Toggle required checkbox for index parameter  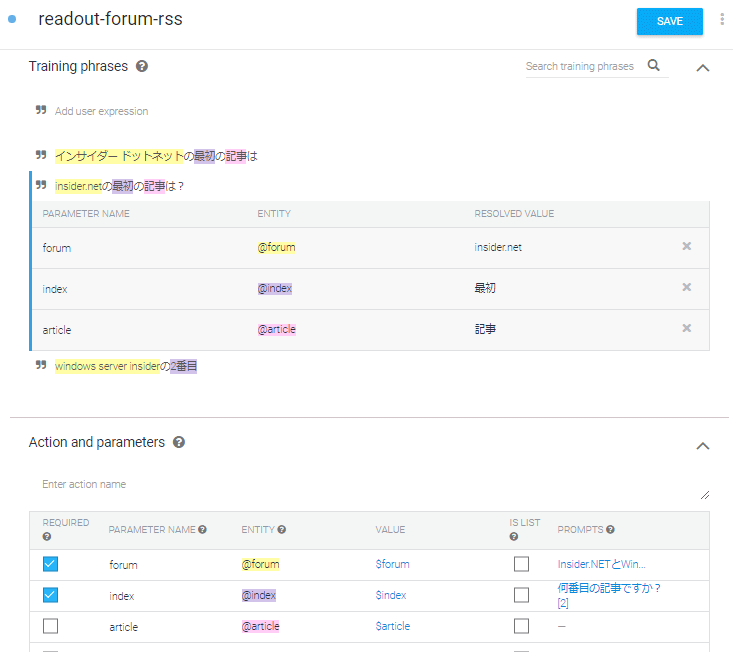(50, 595)
